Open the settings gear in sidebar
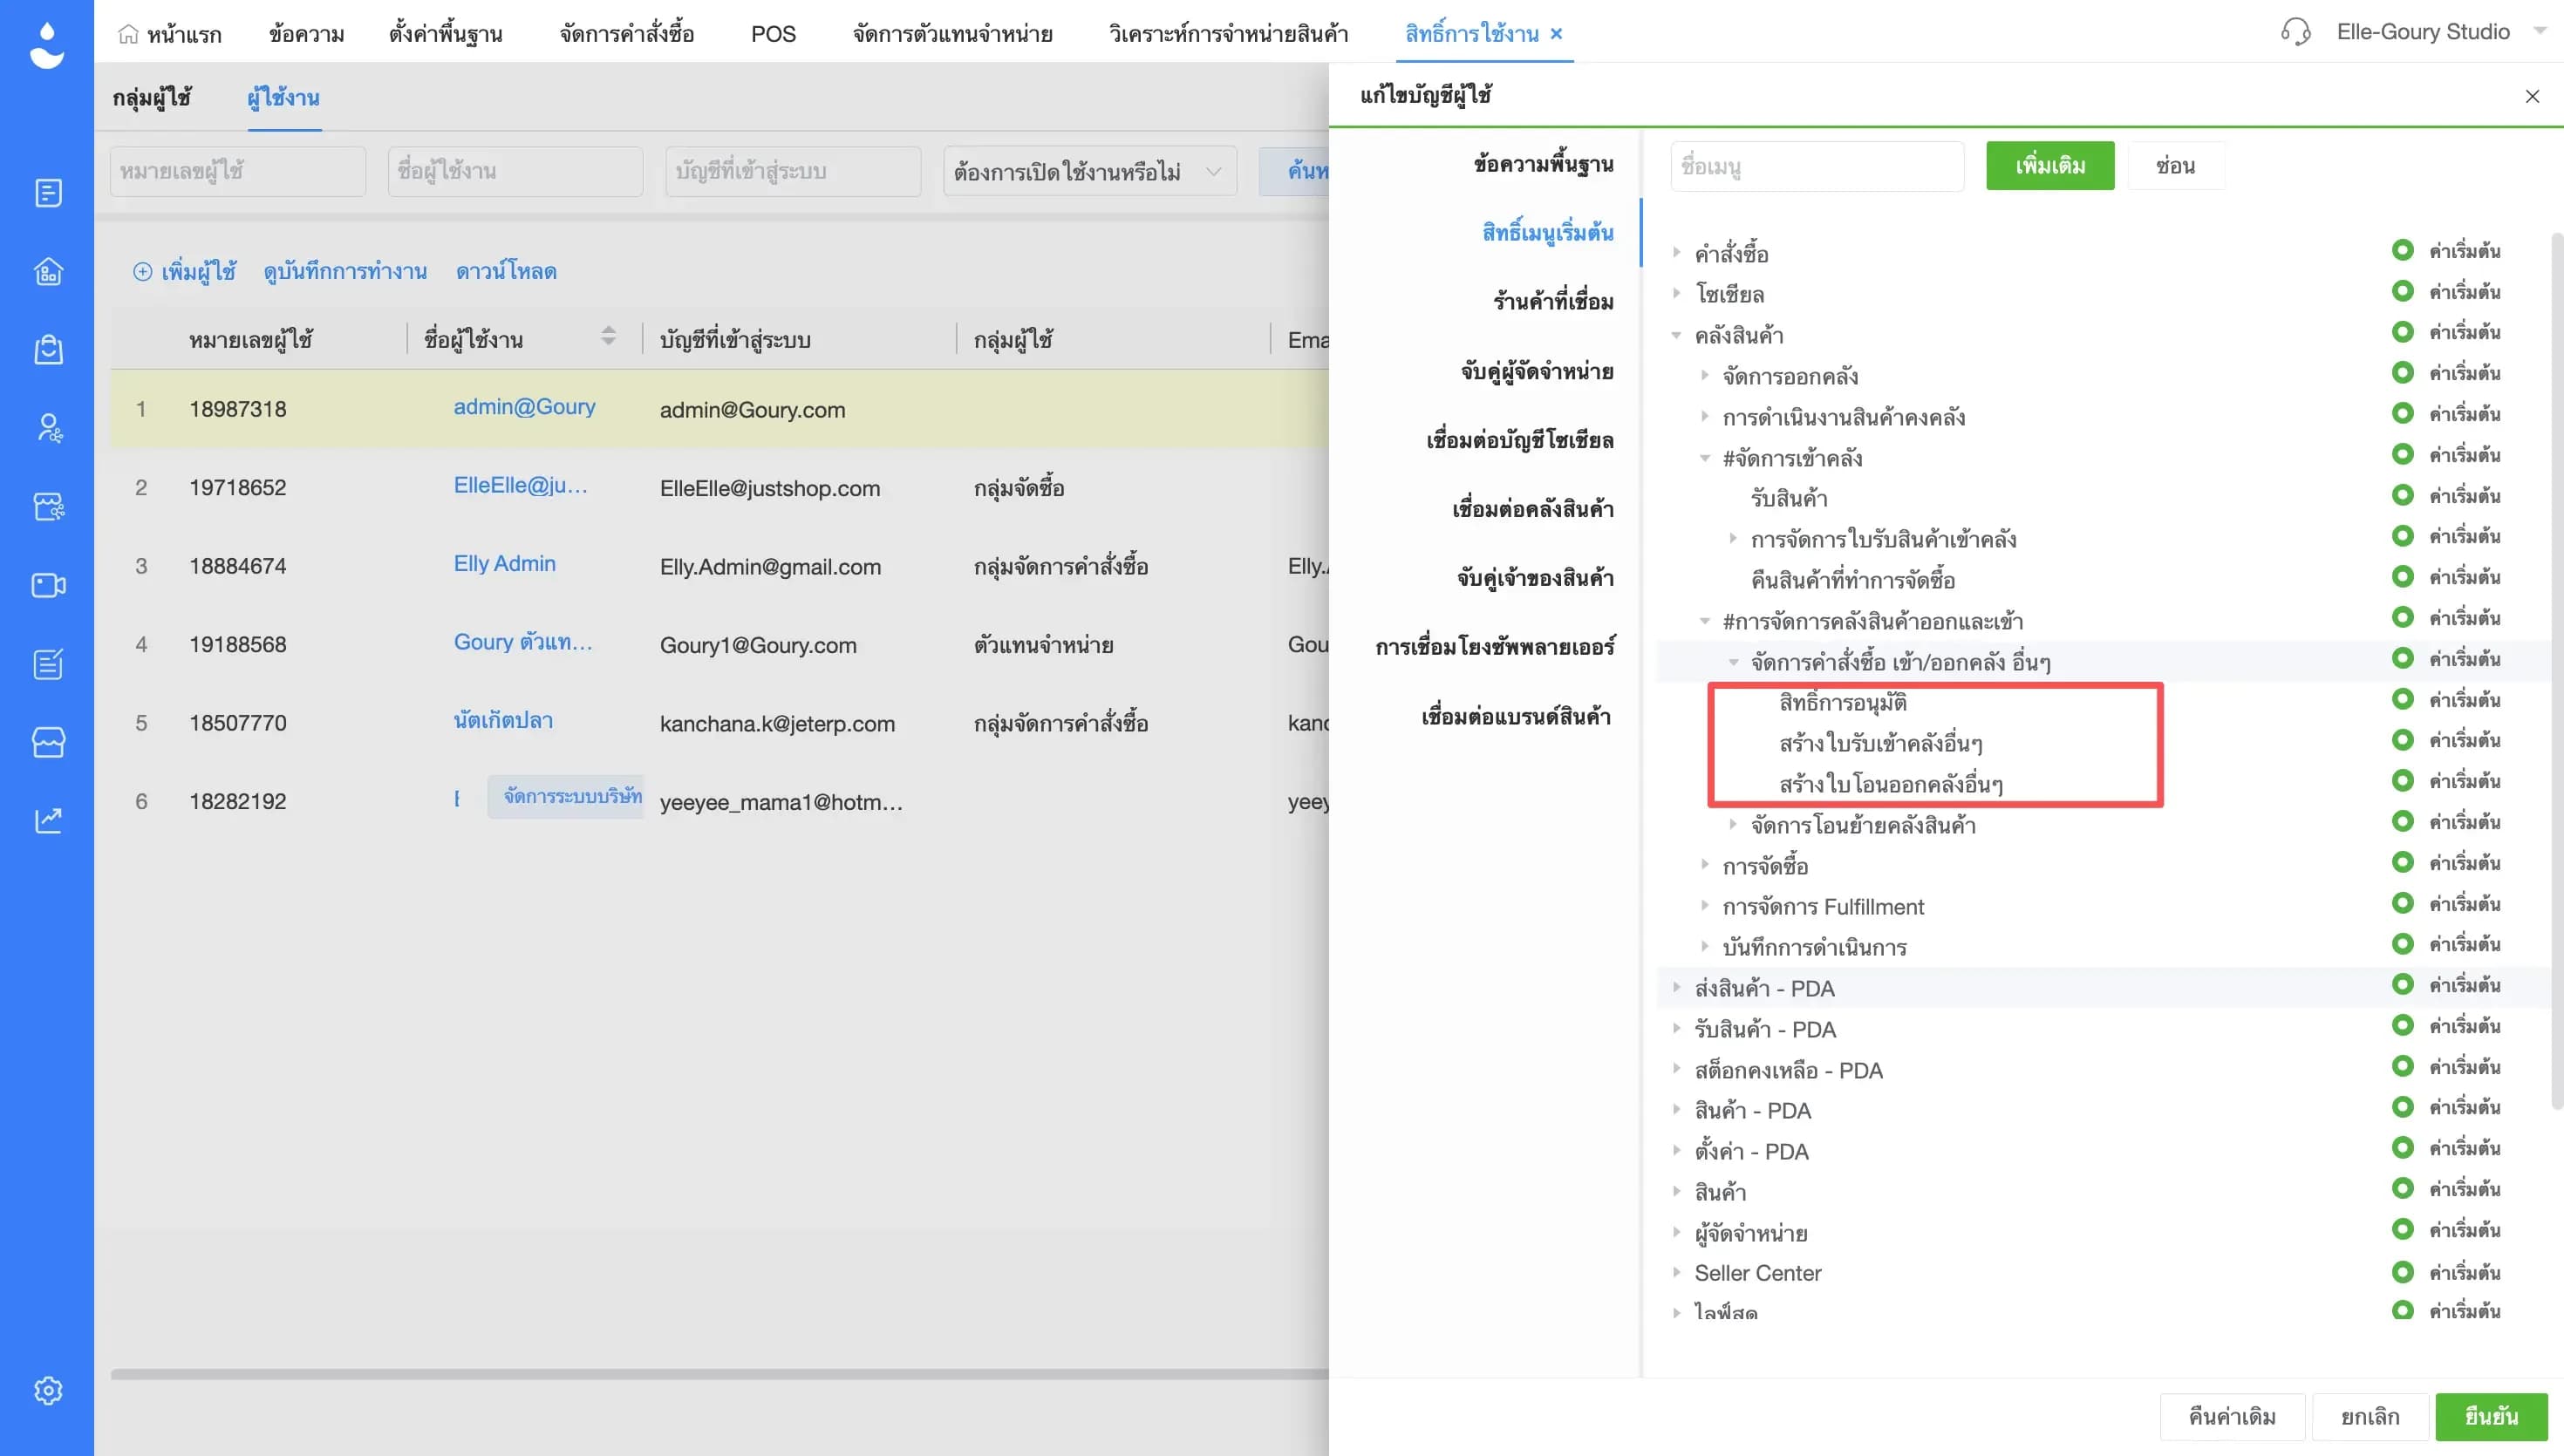Viewport: 2564px width, 1456px height. (48, 1391)
